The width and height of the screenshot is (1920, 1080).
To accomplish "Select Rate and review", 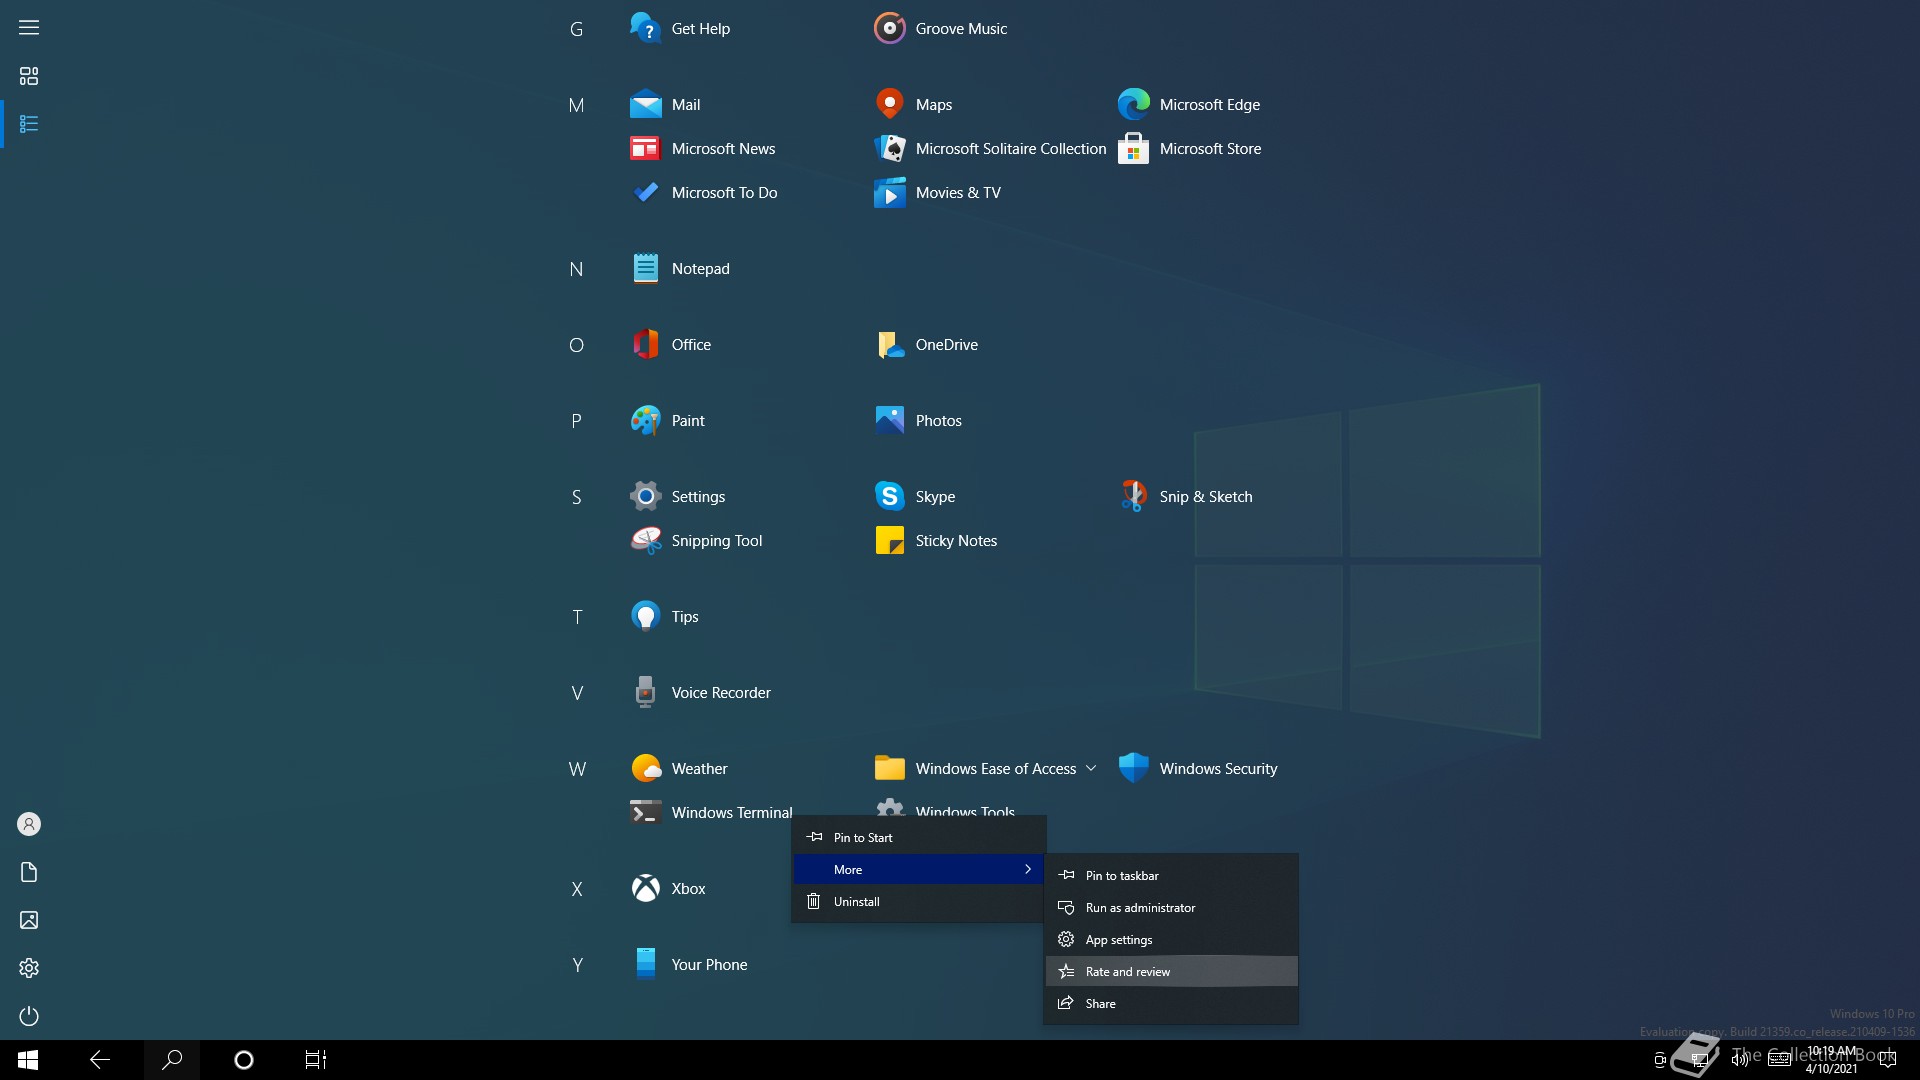I will [x=1171, y=971].
